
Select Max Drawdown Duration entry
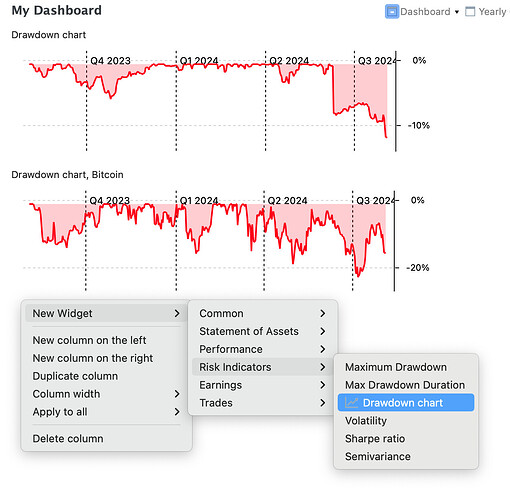[406, 385]
